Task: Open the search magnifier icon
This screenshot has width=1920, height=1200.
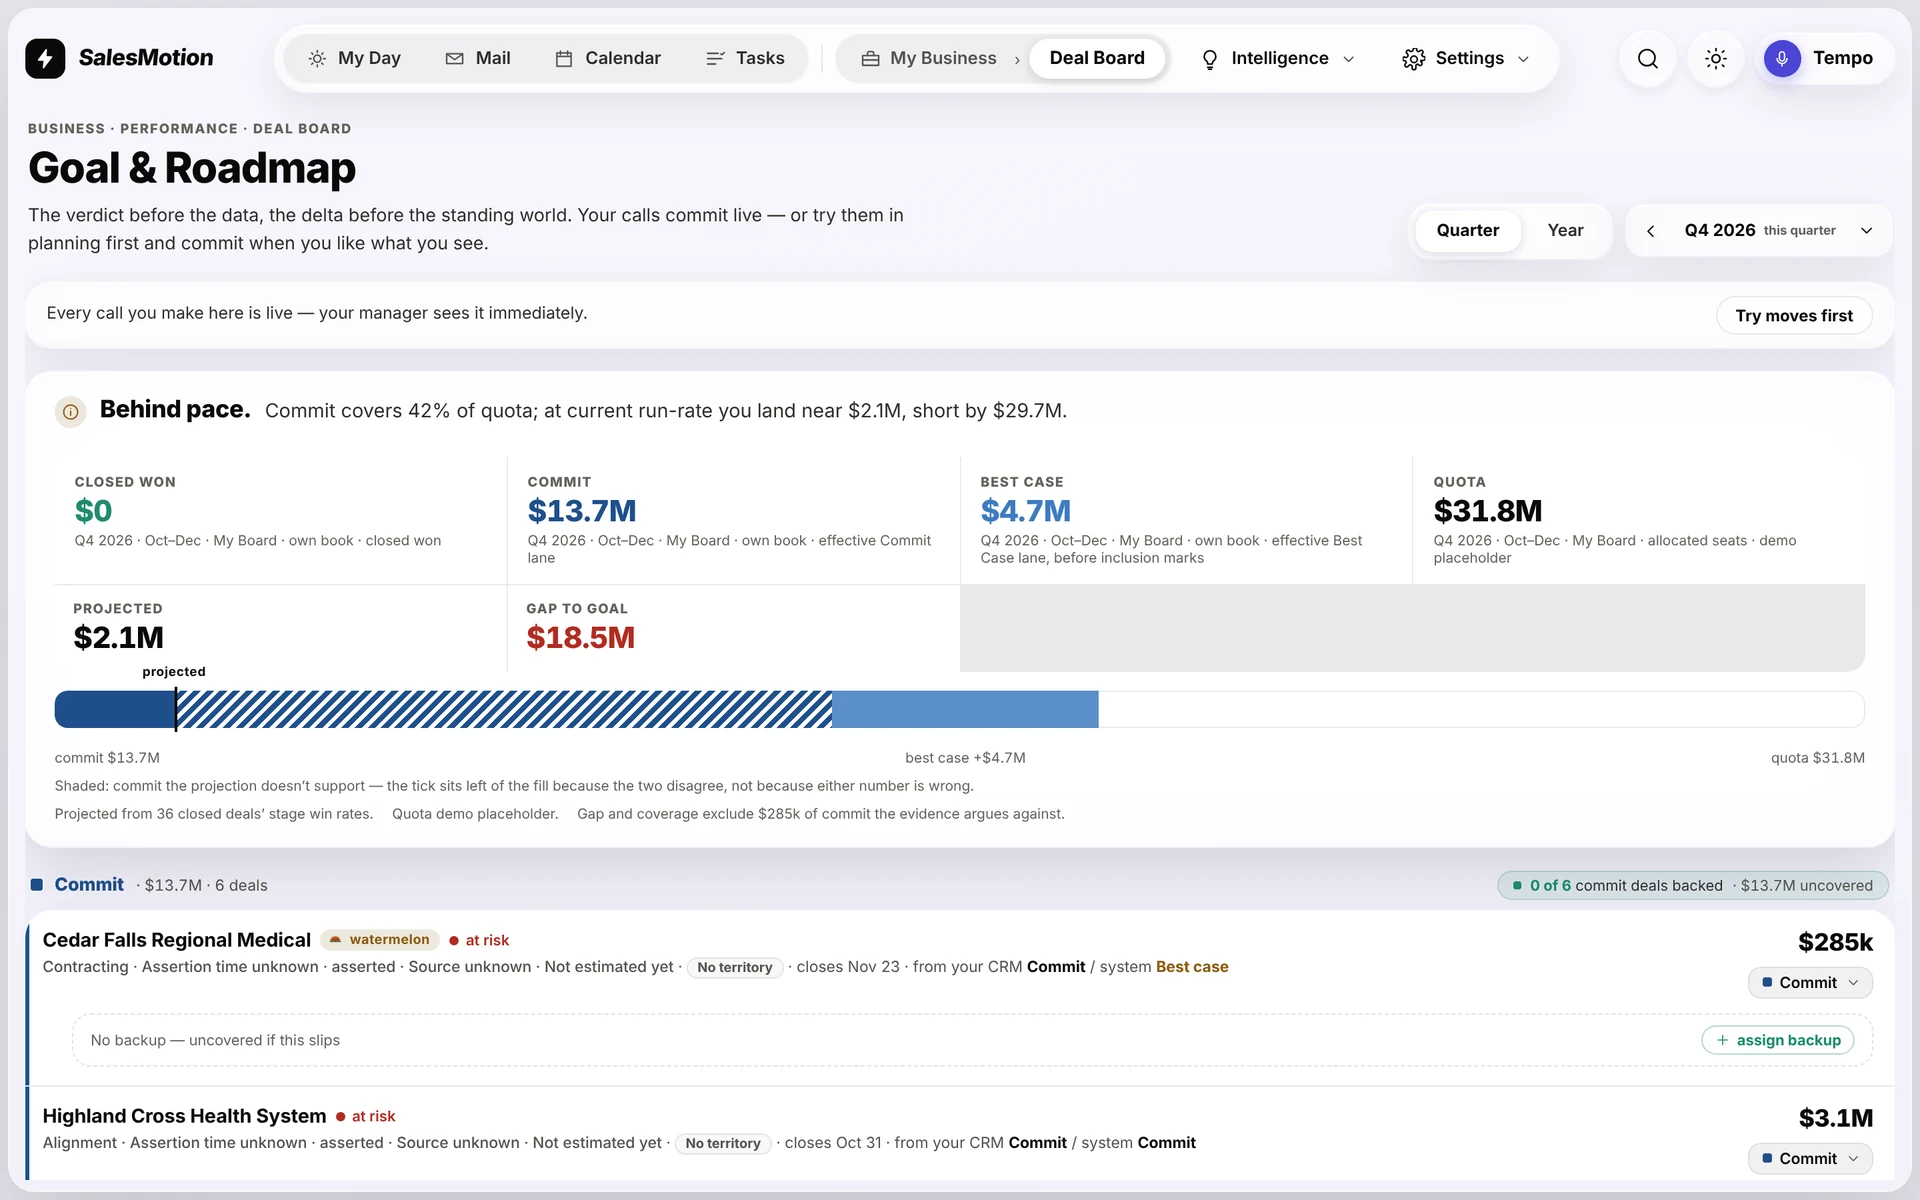Action: (x=1647, y=58)
